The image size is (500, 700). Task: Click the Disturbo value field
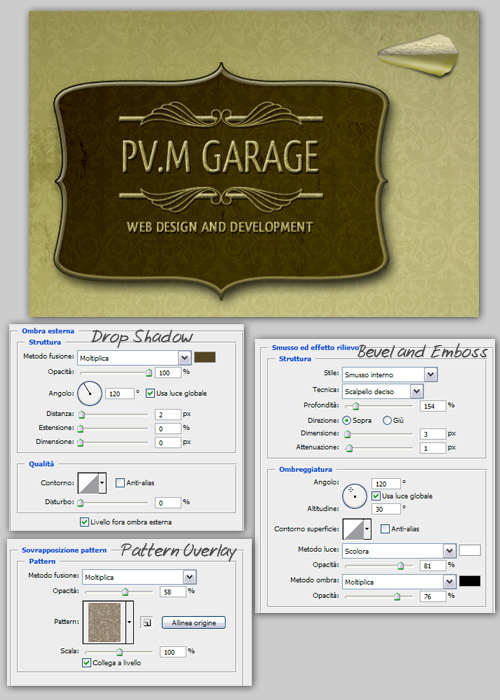(168, 503)
